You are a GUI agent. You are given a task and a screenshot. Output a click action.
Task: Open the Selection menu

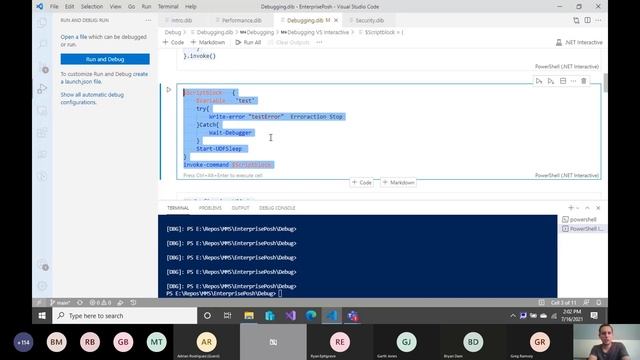[x=92, y=7]
